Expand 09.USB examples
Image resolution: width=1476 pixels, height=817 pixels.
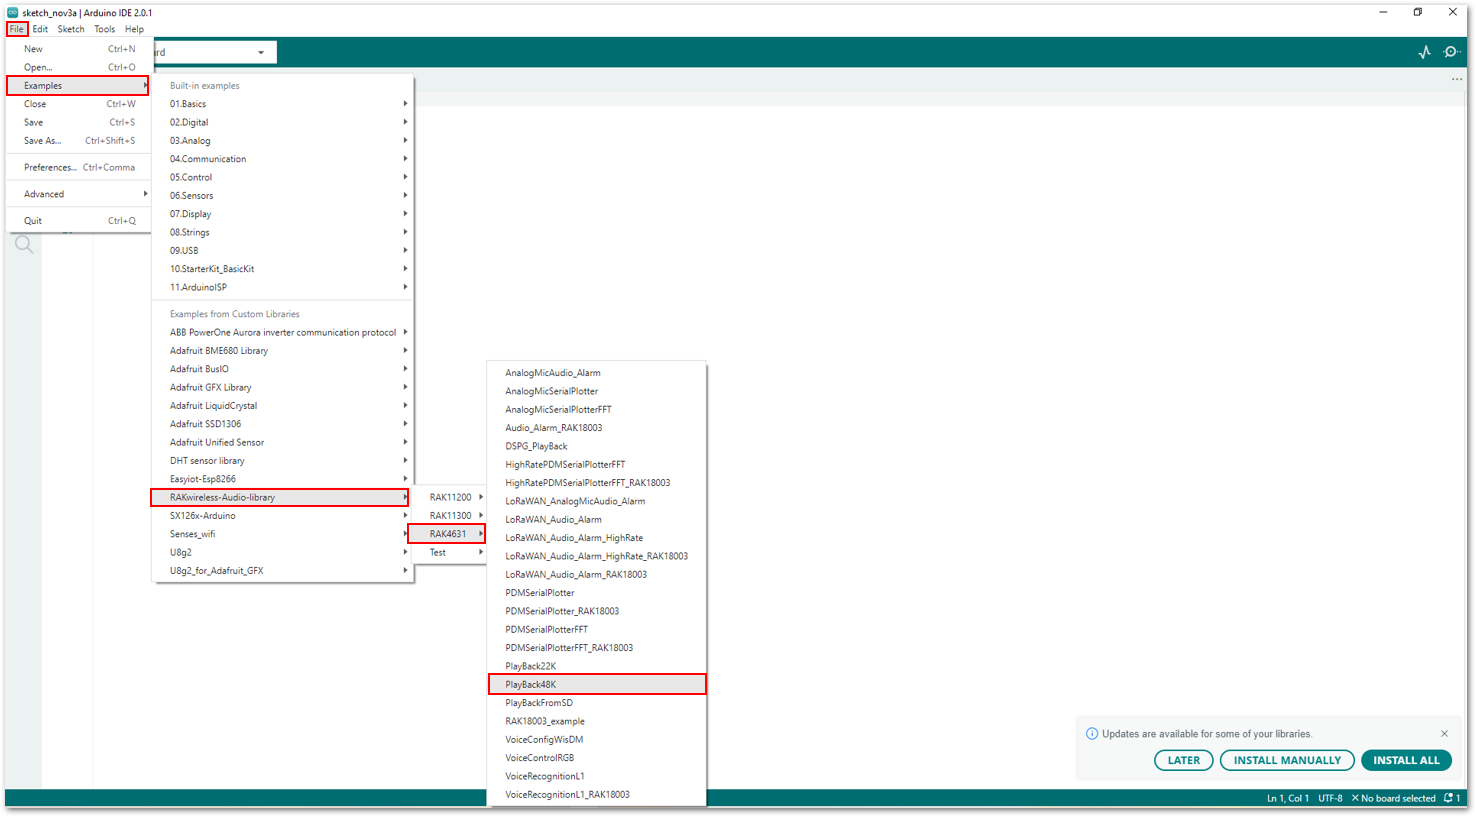point(283,251)
